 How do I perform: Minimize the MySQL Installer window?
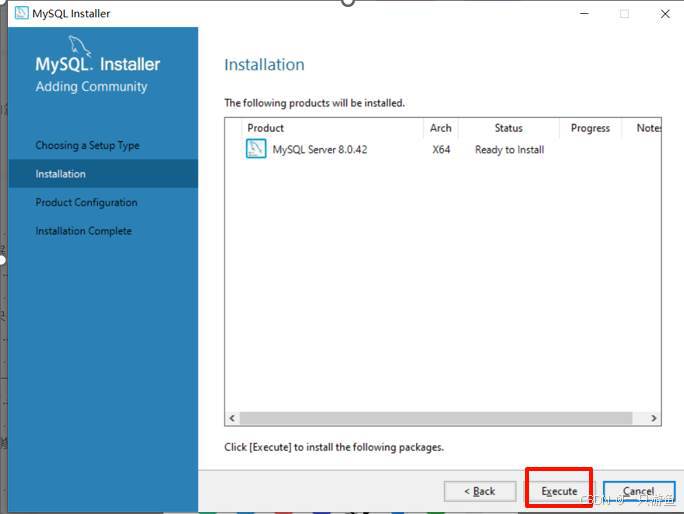click(584, 14)
